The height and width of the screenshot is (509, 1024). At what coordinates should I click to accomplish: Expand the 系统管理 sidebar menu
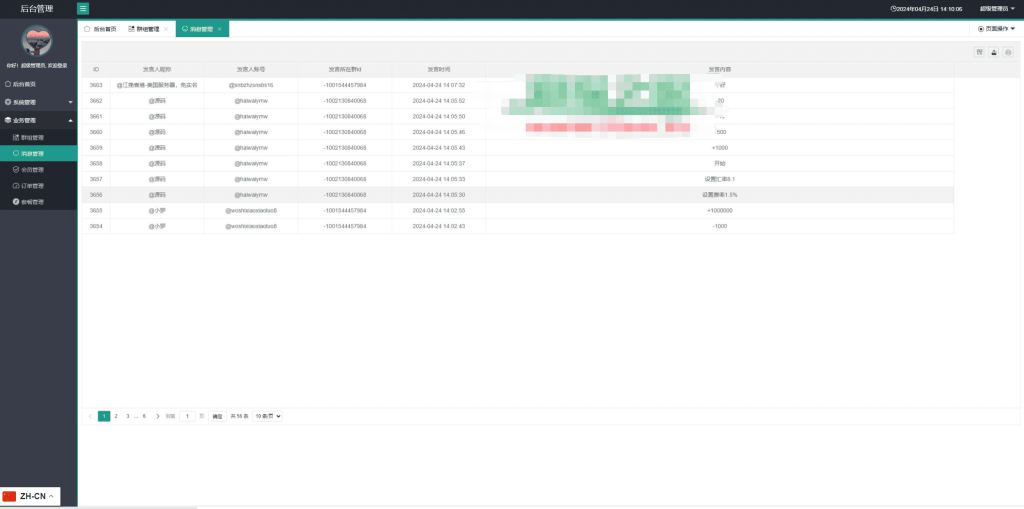tap(38, 102)
